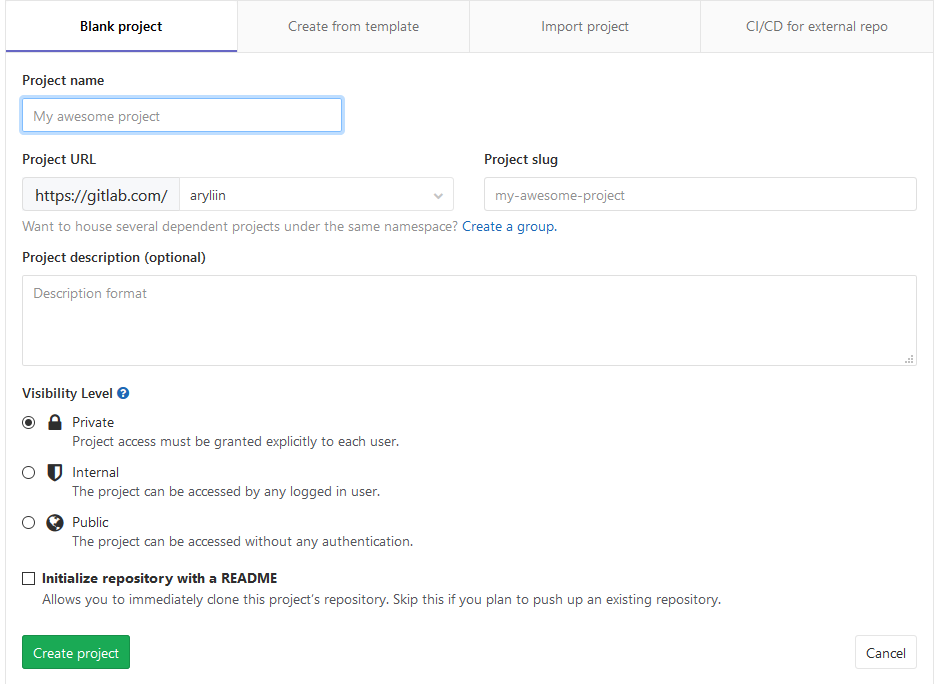Focus the Project slug input field

tap(700, 194)
